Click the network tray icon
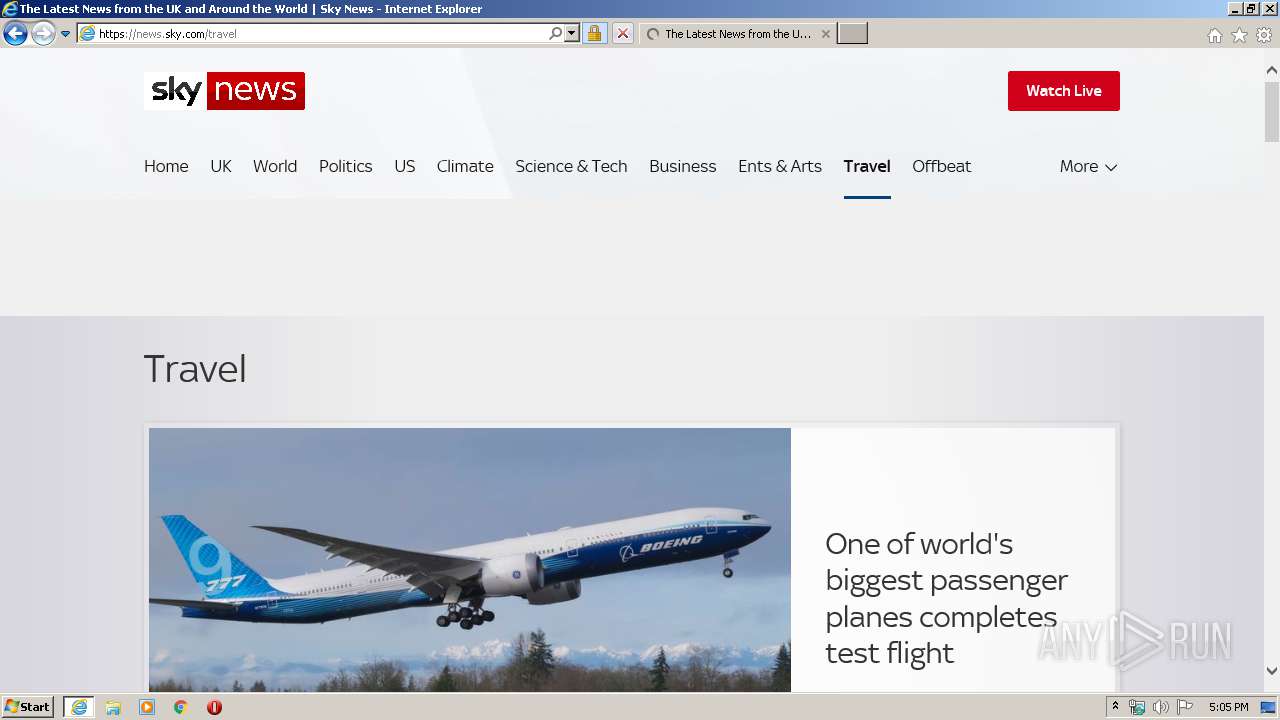This screenshot has height=720, width=1280. click(1137, 707)
